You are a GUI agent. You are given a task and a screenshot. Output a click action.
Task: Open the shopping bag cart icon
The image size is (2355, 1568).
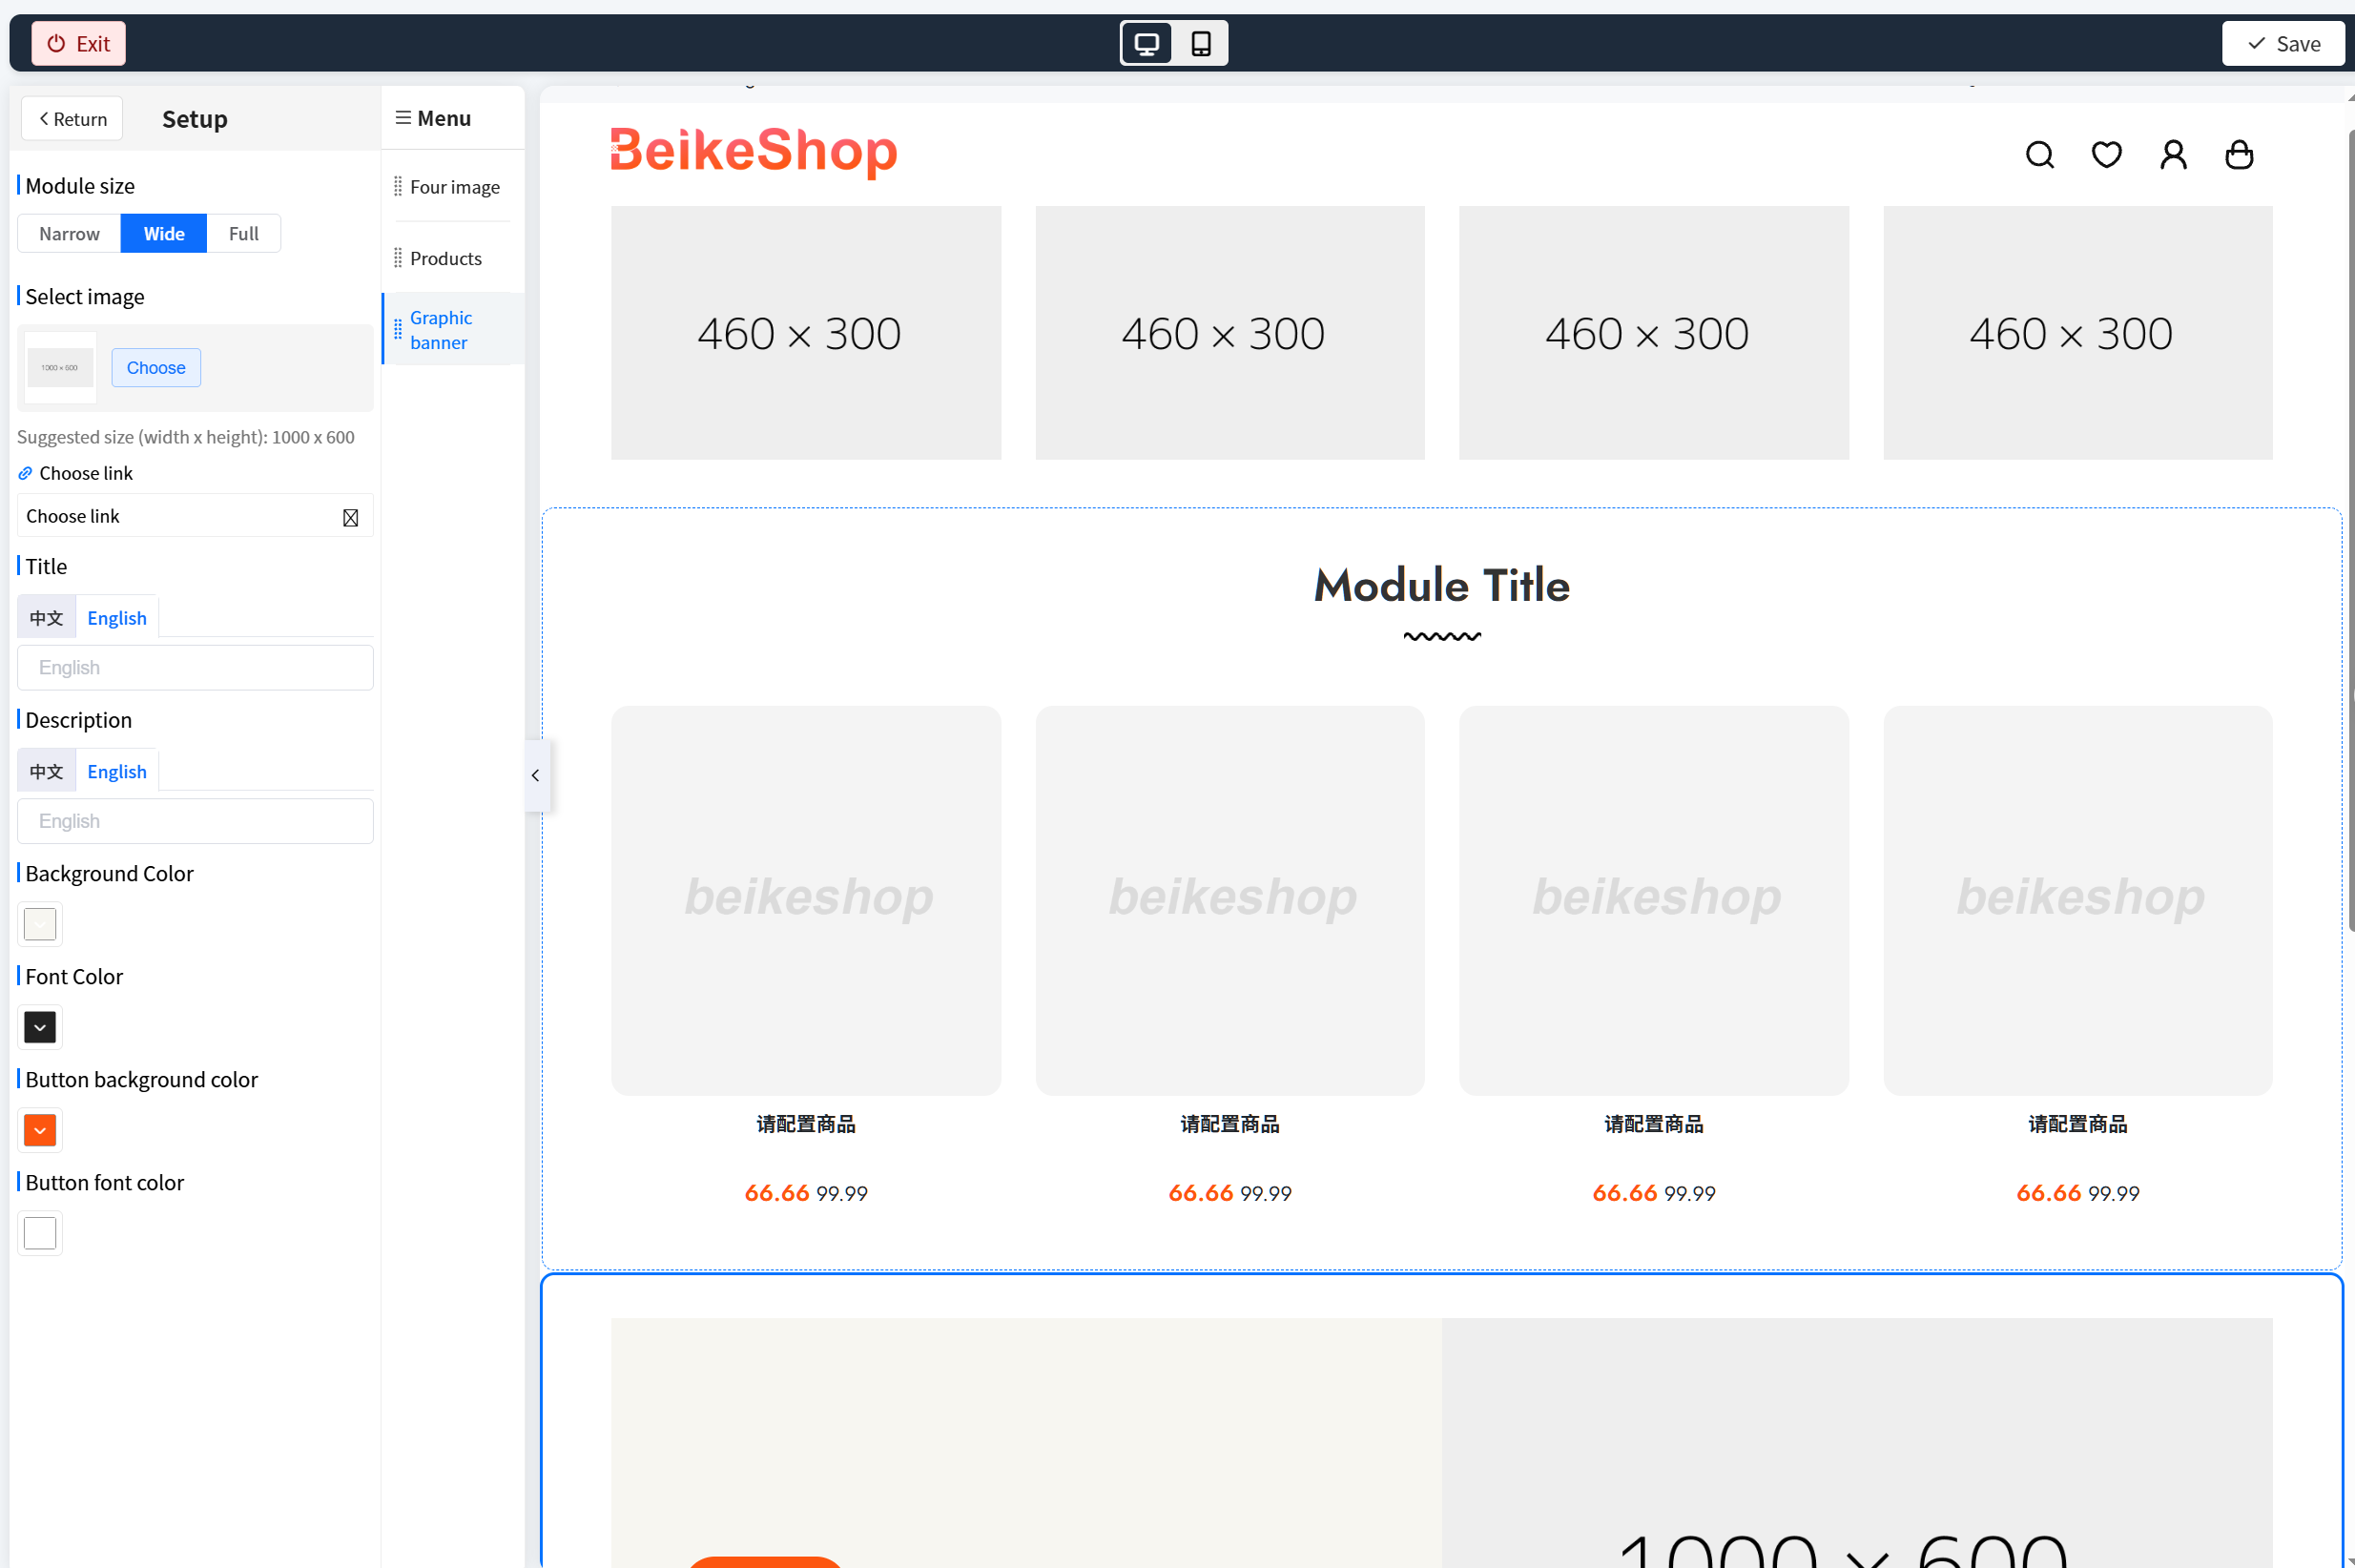click(2239, 155)
